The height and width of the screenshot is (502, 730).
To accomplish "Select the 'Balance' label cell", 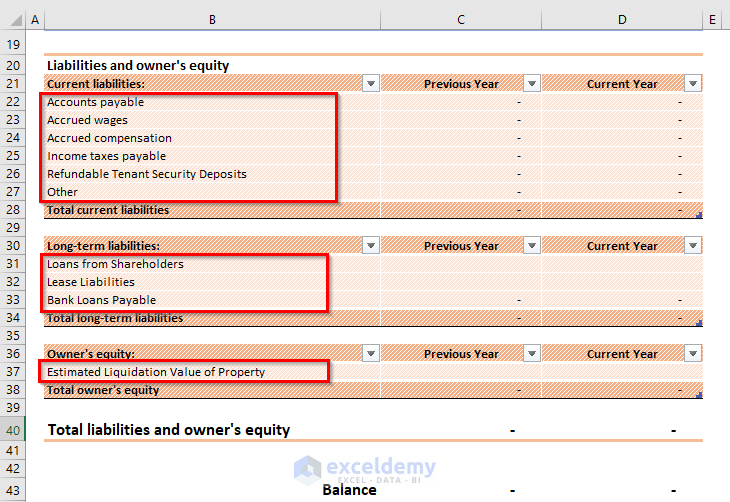I will 212,490.
